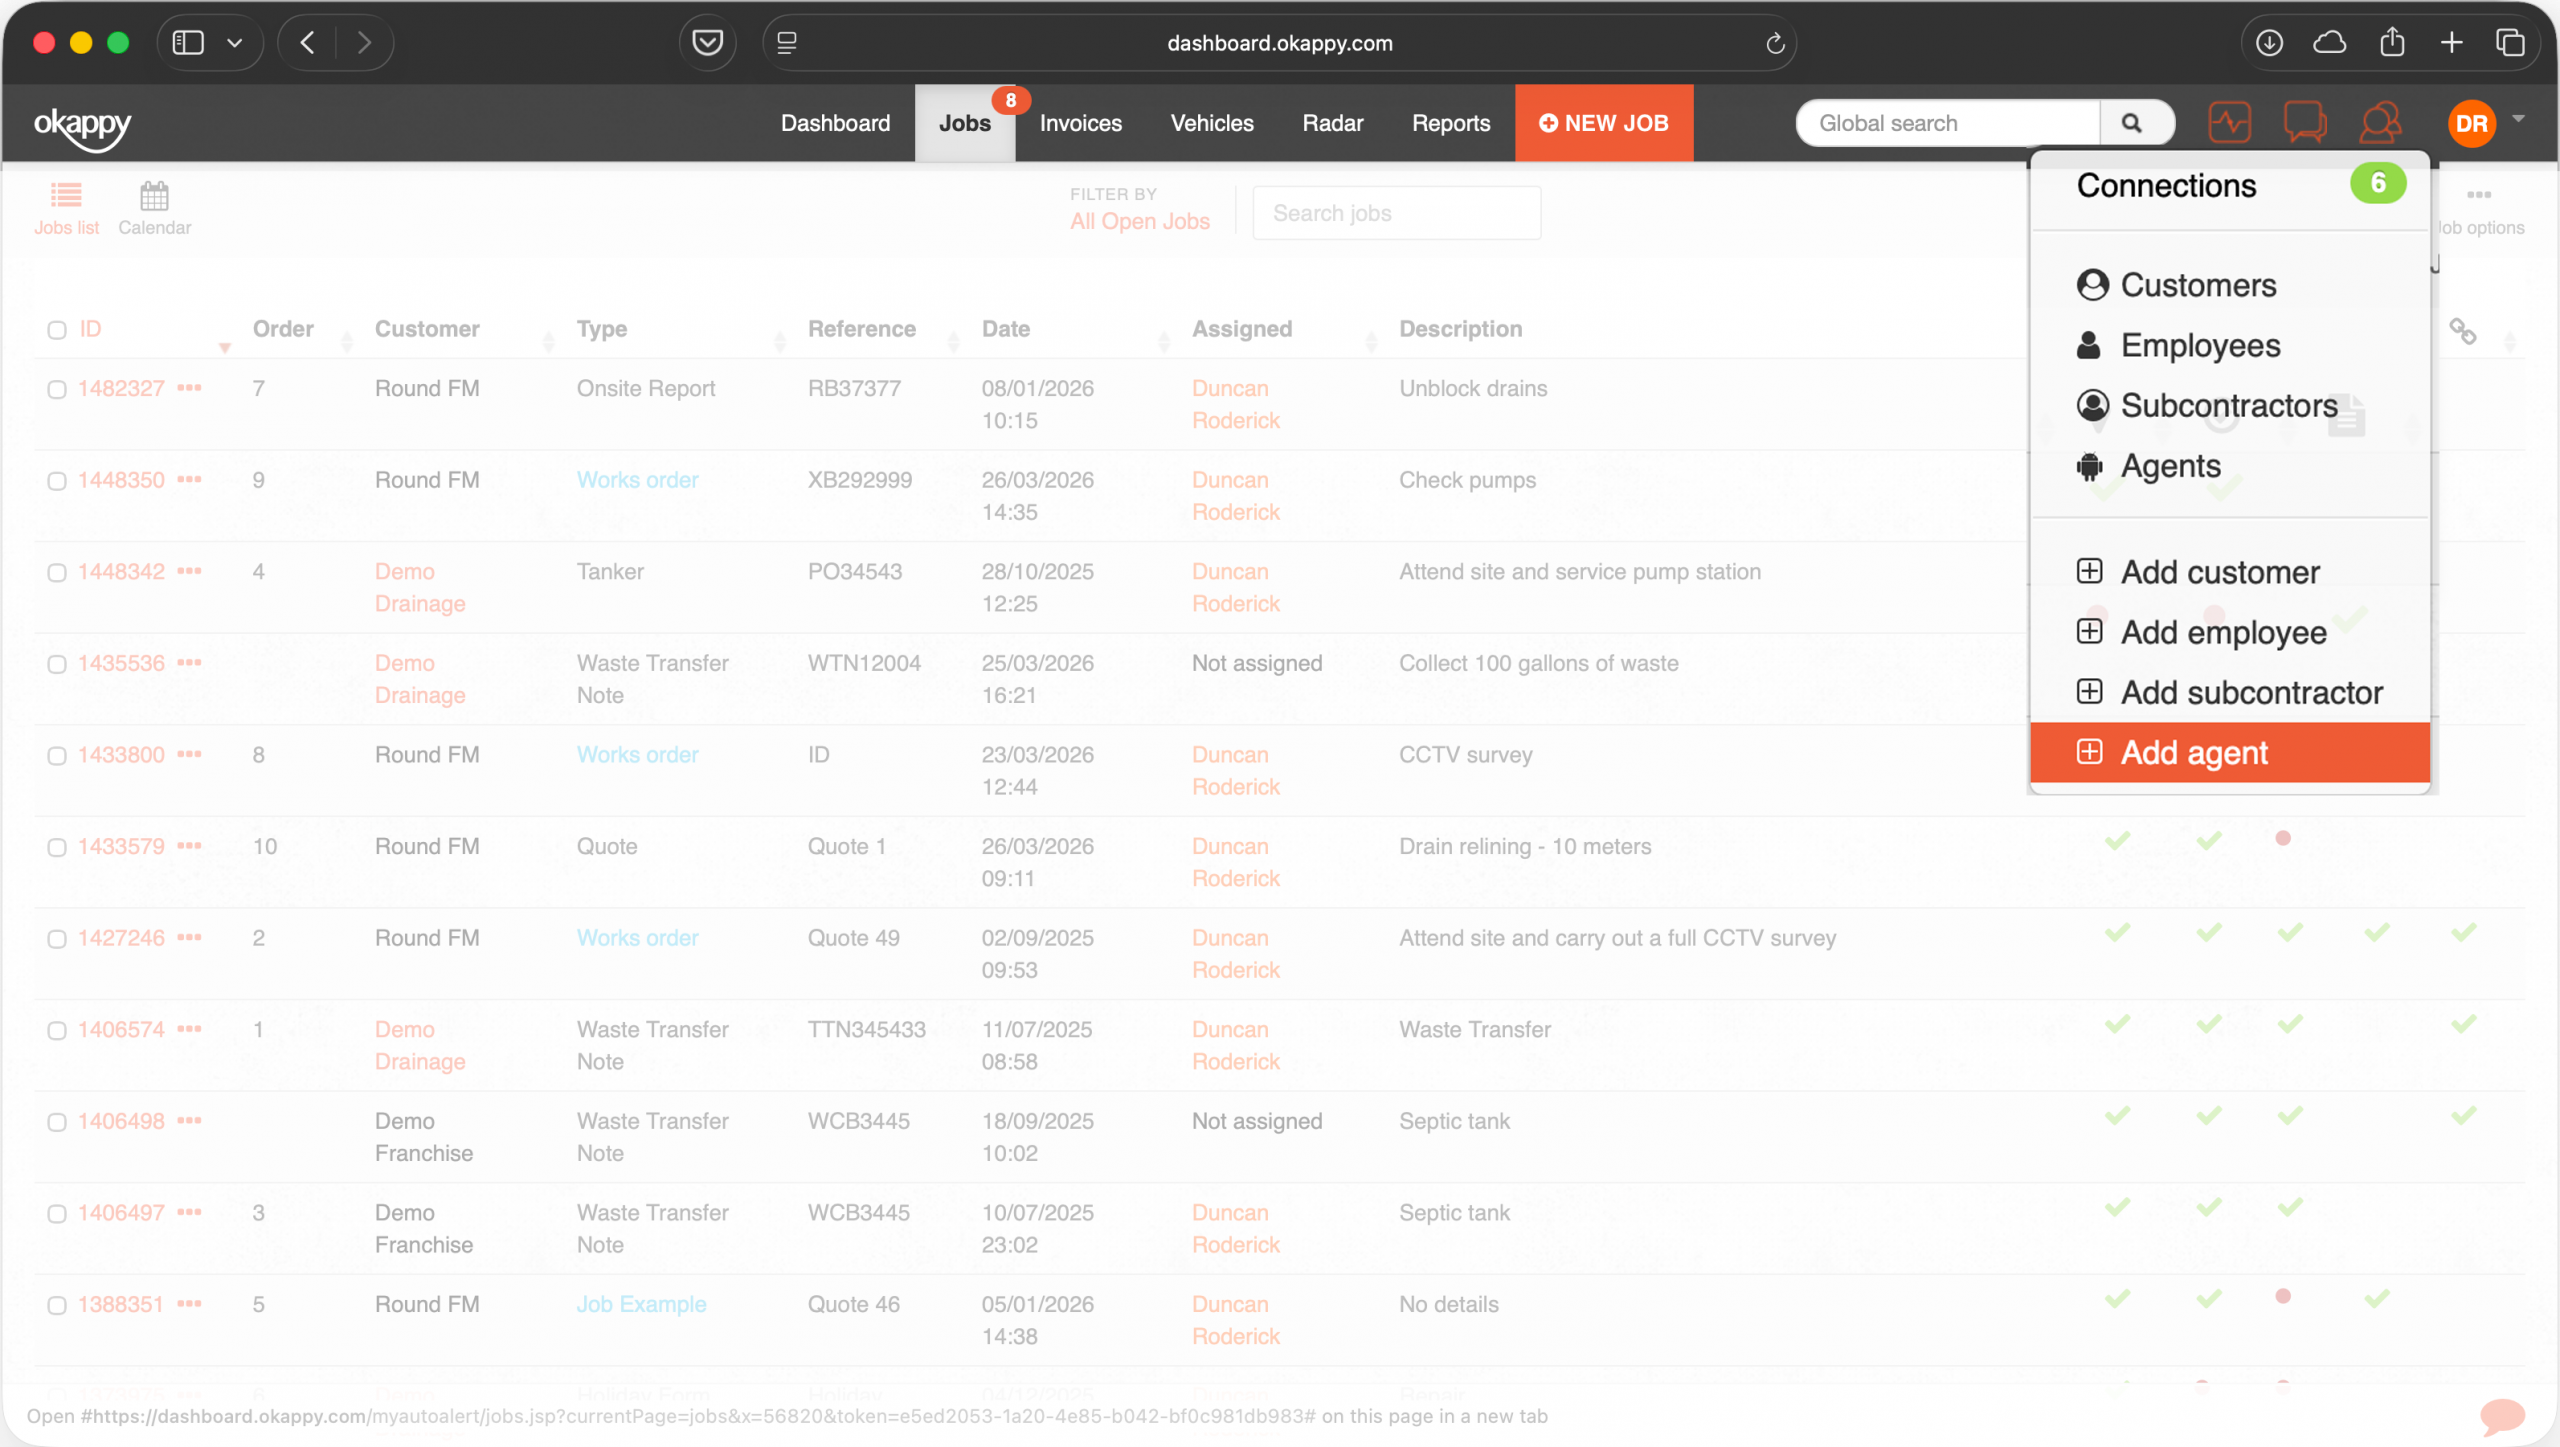This screenshot has width=2560, height=1447.
Task: Choose Add agent menu item
Action: point(2229,752)
